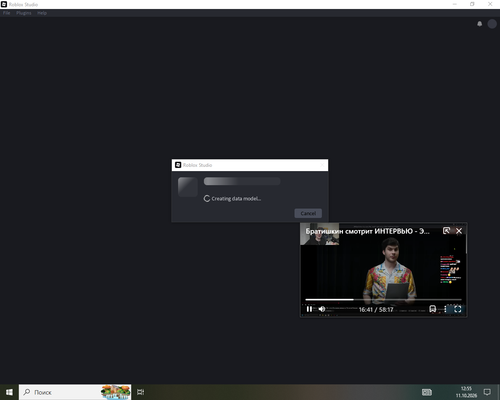Open the Windows Start menu
The height and width of the screenshot is (400, 500).
pyautogui.click(x=9, y=392)
